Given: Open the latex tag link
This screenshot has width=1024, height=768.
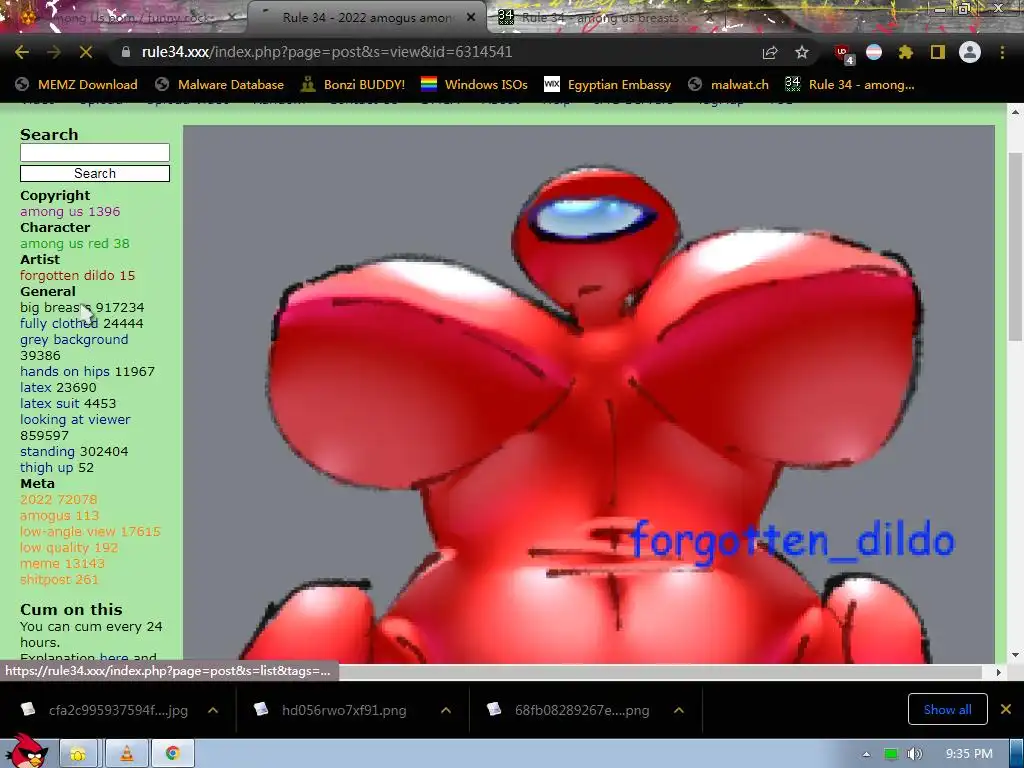Looking at the screenshot, I should (x=35, y=387).
